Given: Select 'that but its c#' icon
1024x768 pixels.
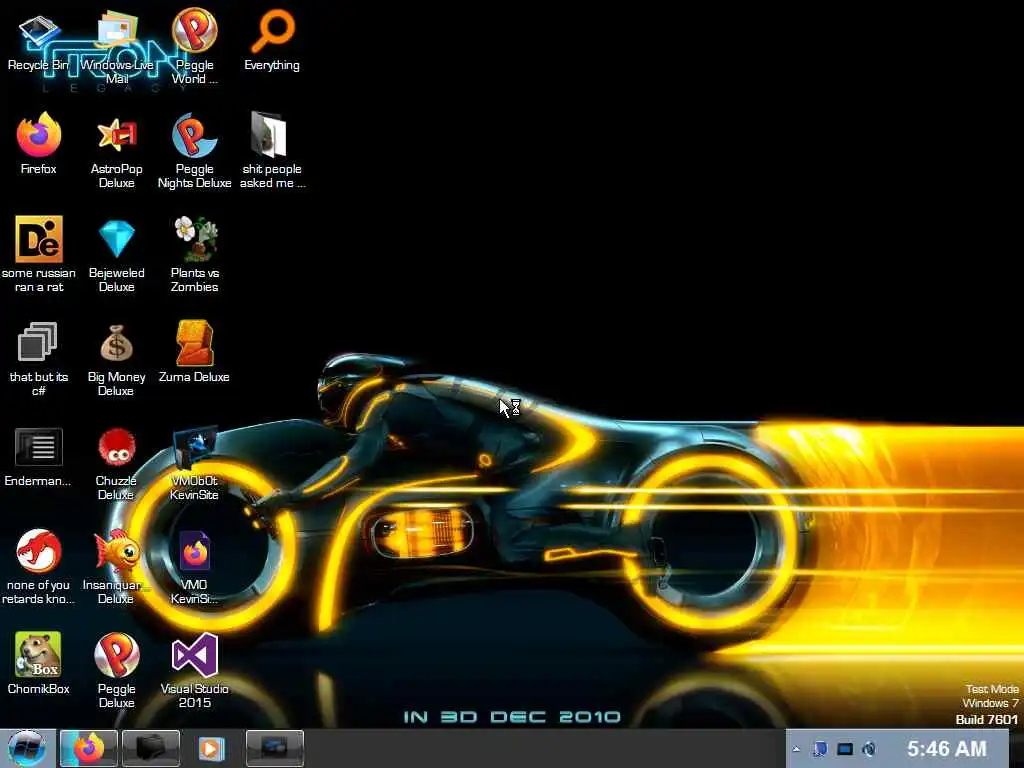Looking at the screenshot, I should click(37, 342).
